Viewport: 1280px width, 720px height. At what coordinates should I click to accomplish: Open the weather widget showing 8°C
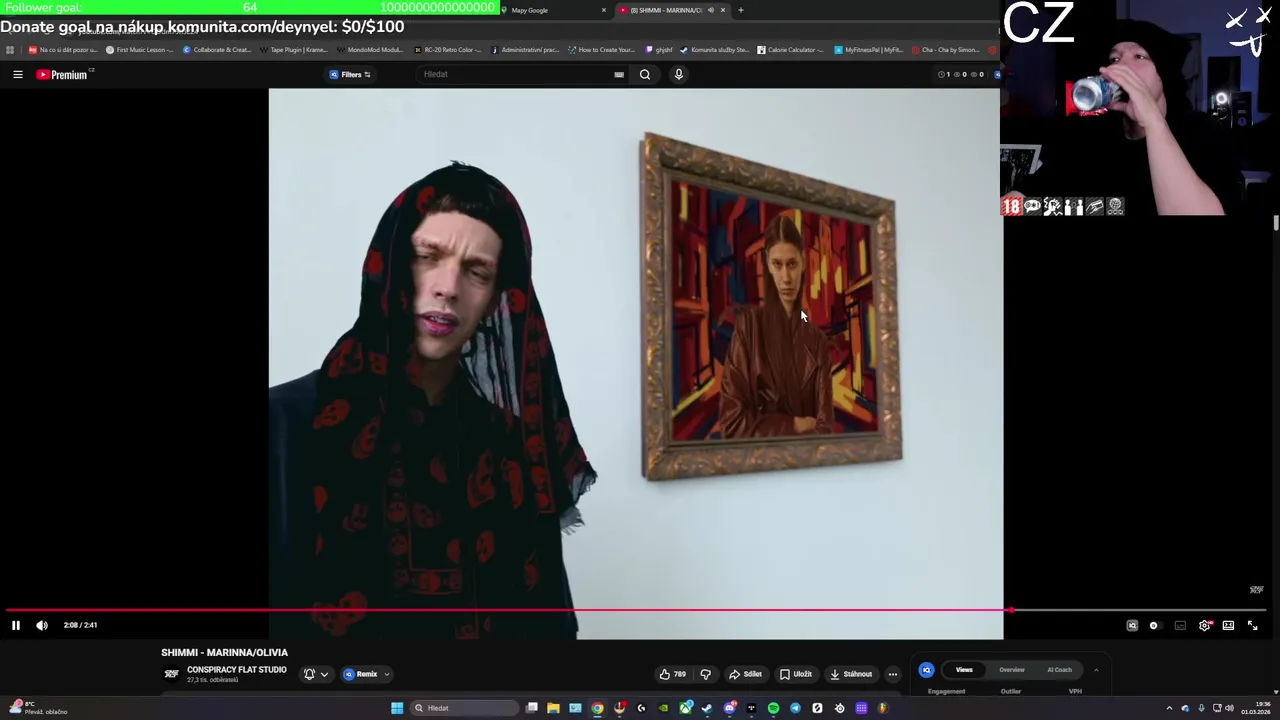[37, 708]
